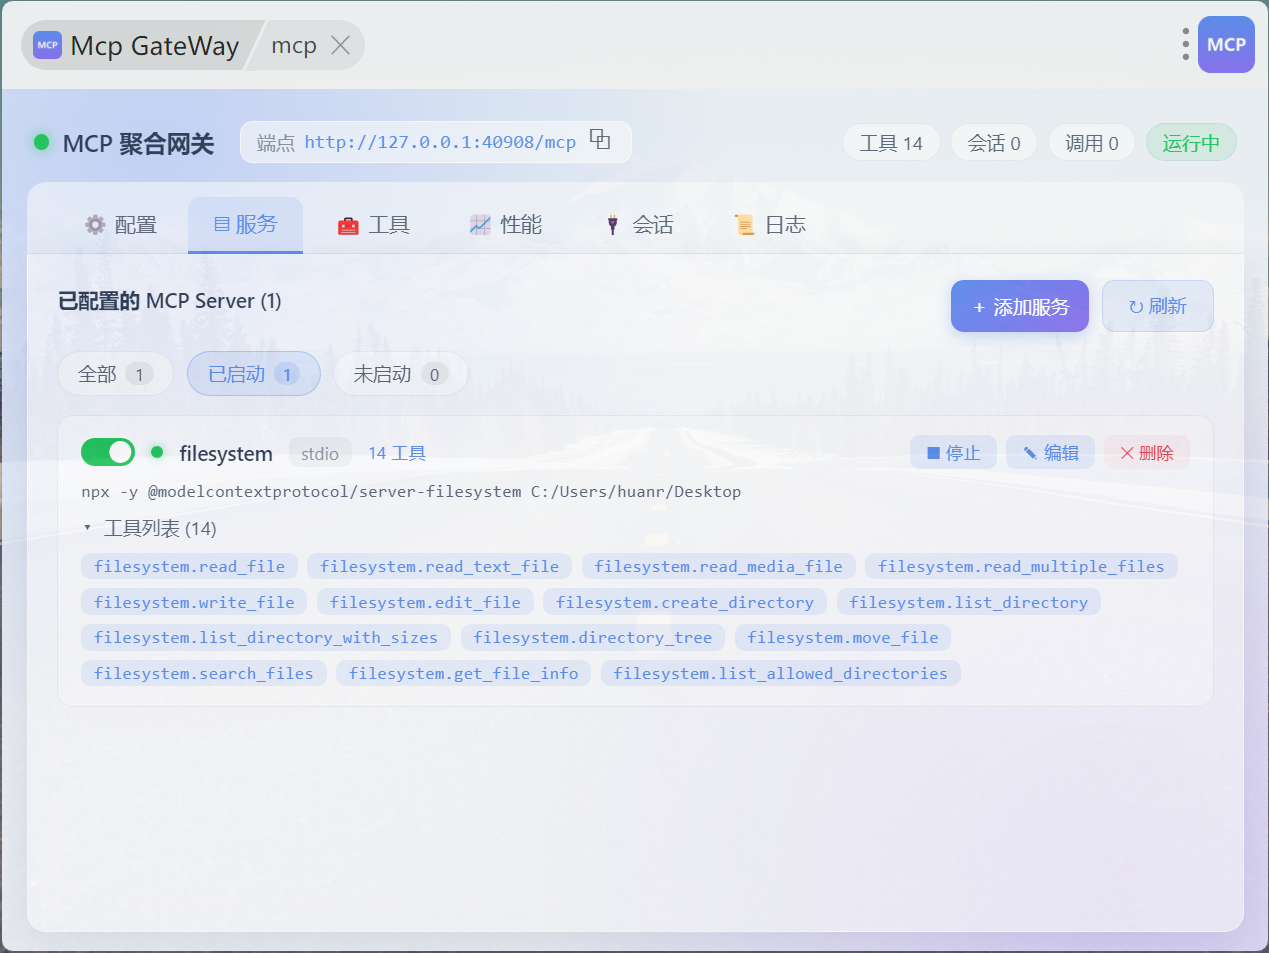
Task: Click the filesystem.list_directory tool chip
Action: coord(968,602)
